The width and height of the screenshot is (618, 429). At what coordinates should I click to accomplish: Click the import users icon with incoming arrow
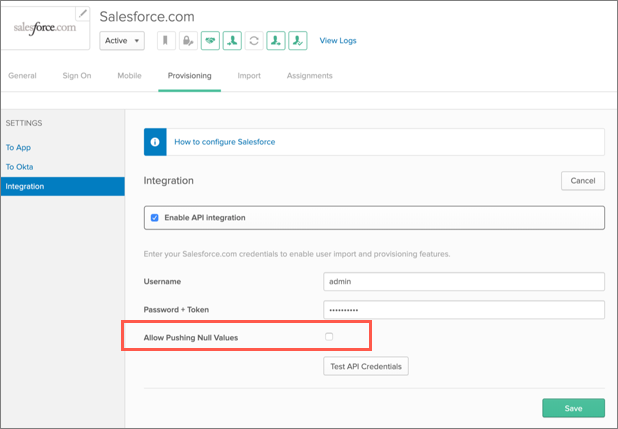232,41
